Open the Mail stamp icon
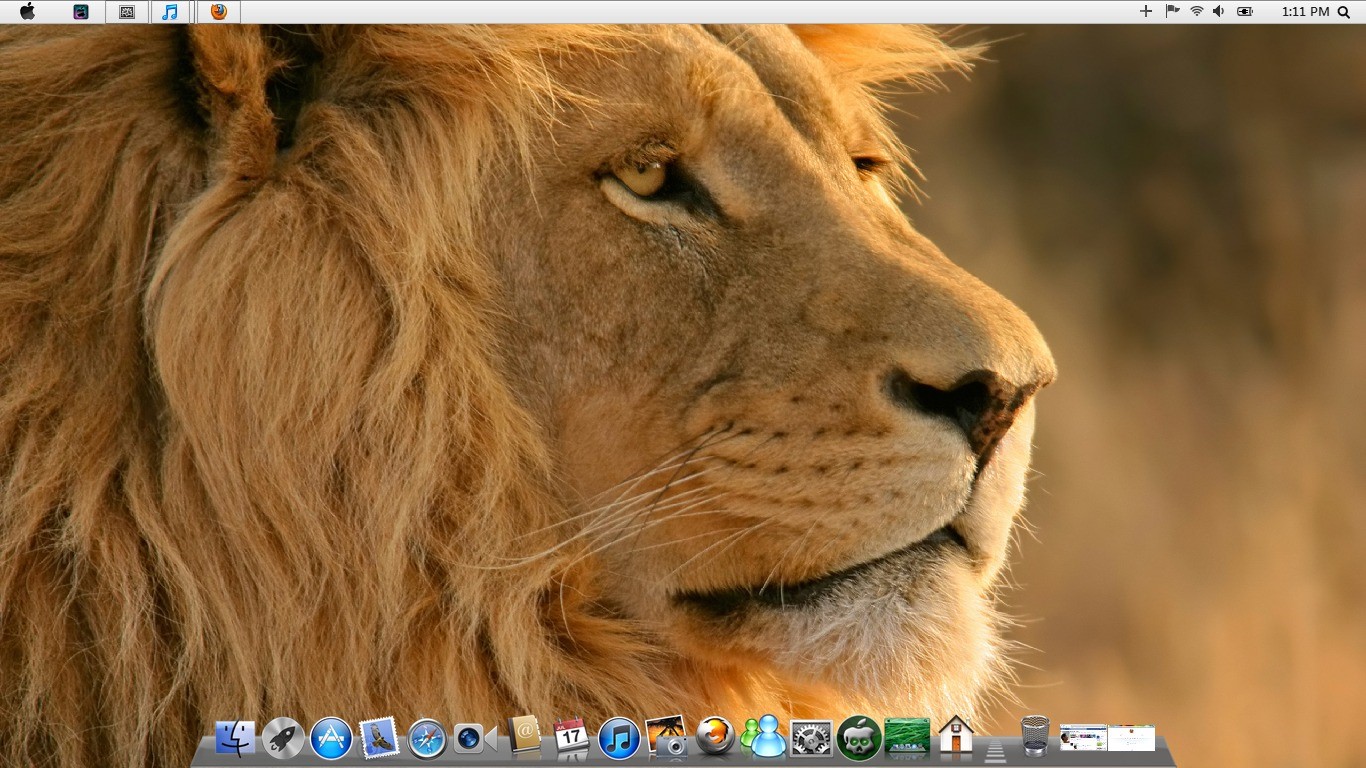The width and height of the screenshot is (1366, 768). tap(379, 739)
